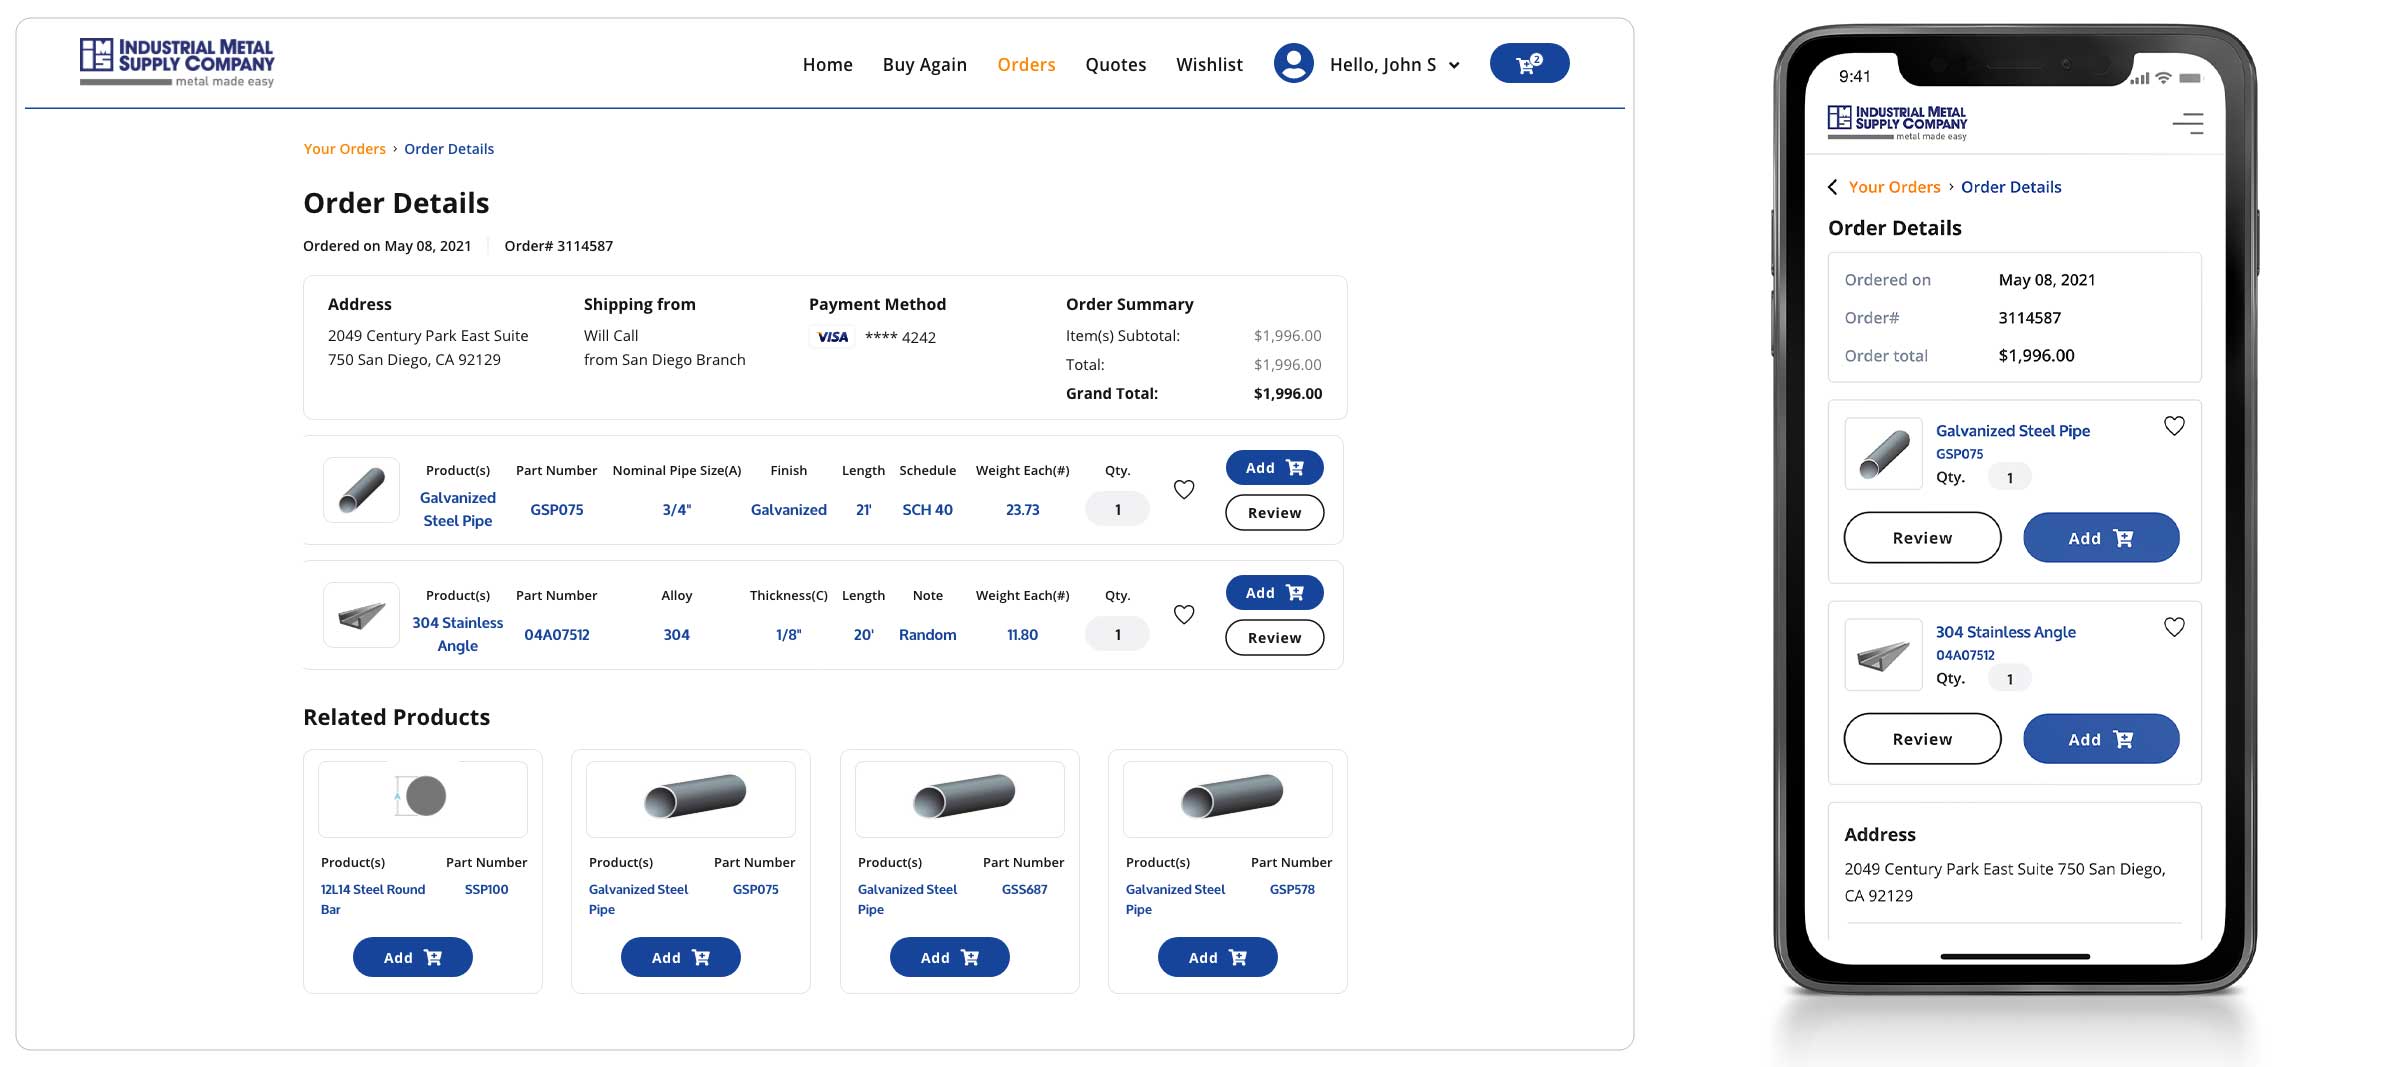The image size is (2400, 1067).
Task: Tap Add for Galvanized Steel Pipe on mobile
Action: click(2100, 537)
